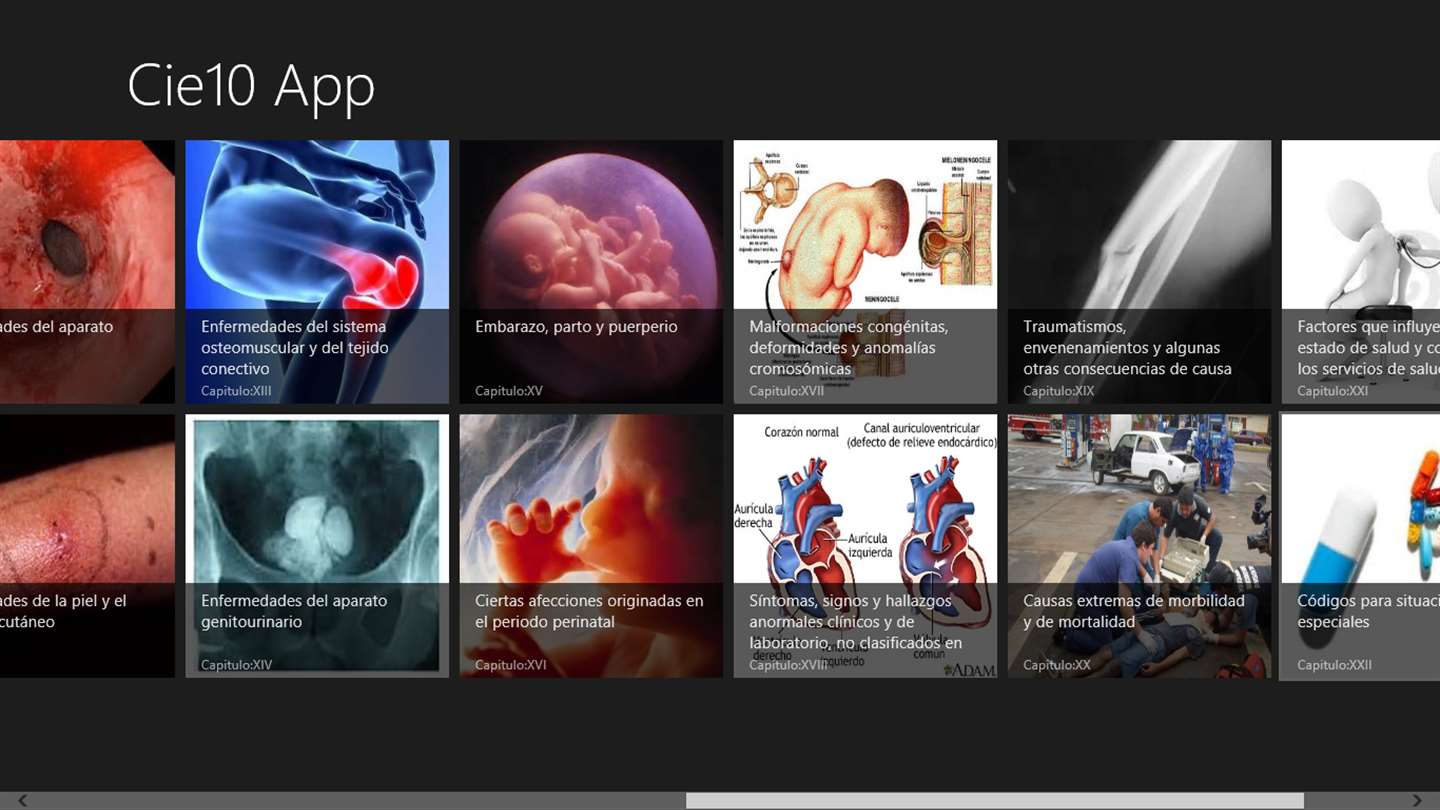Click the Capitulo:XIII label text

point(236,391)
